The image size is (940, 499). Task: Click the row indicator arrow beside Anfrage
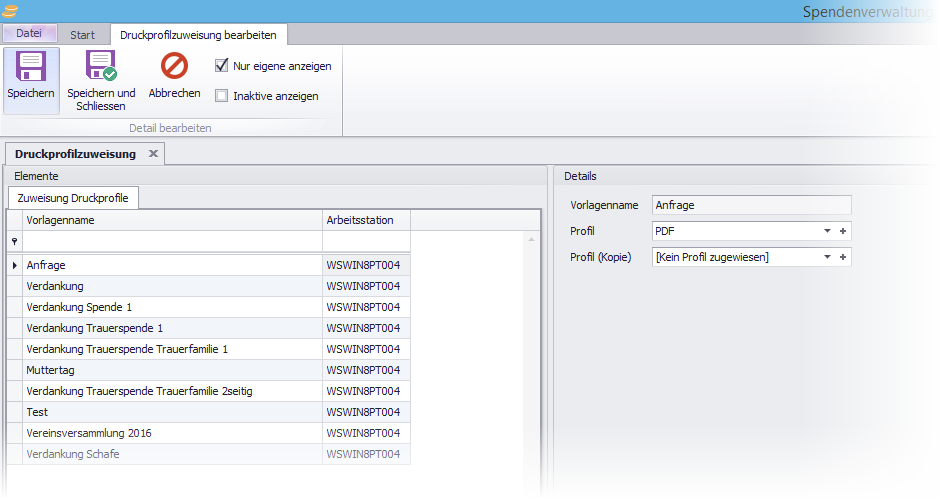click(14, 265)
